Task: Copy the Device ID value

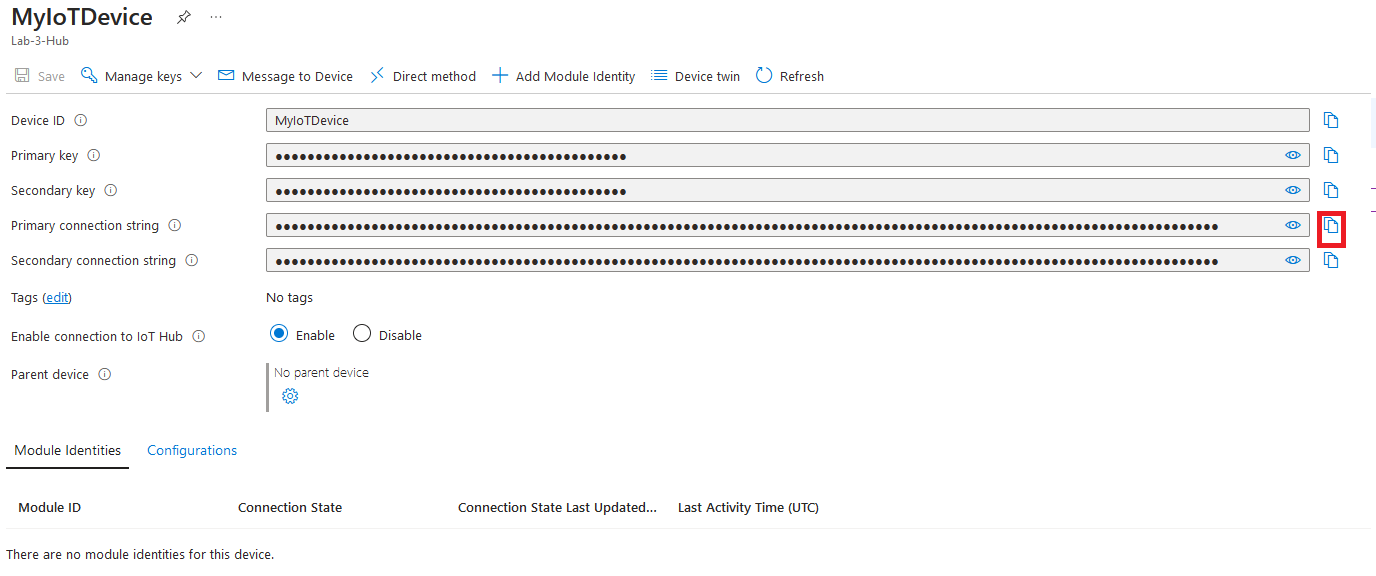Action: (1331, 120)
